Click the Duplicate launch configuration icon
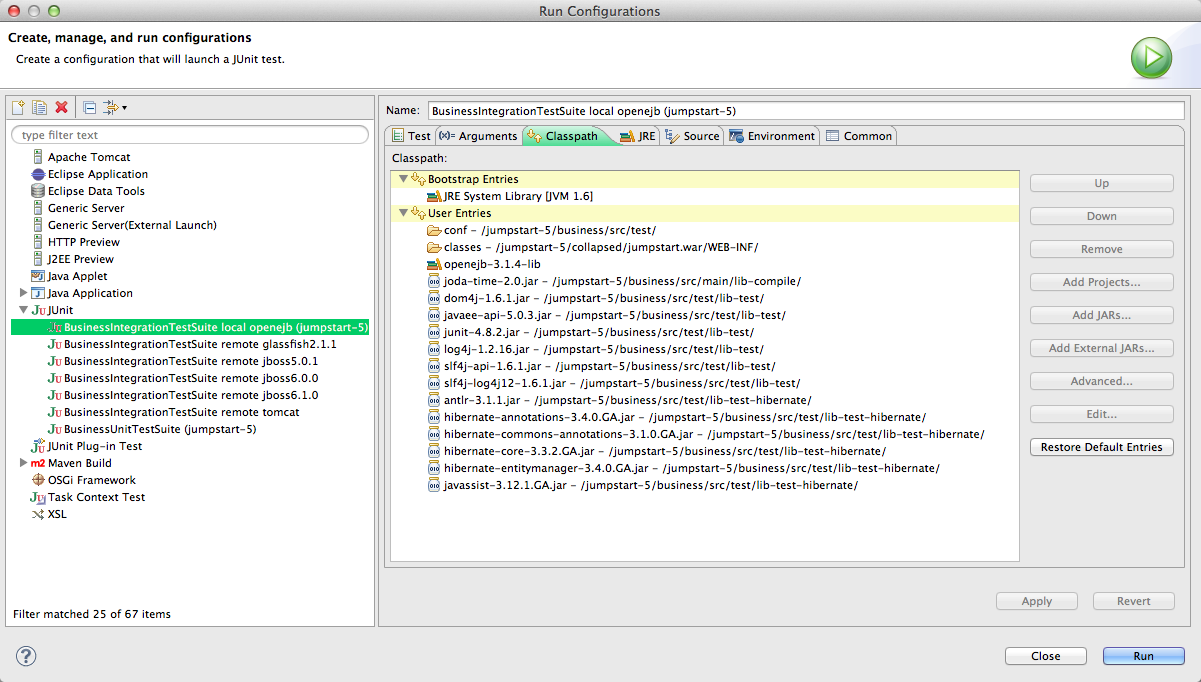Screen dimensions: 1201x682 [40, 107]
